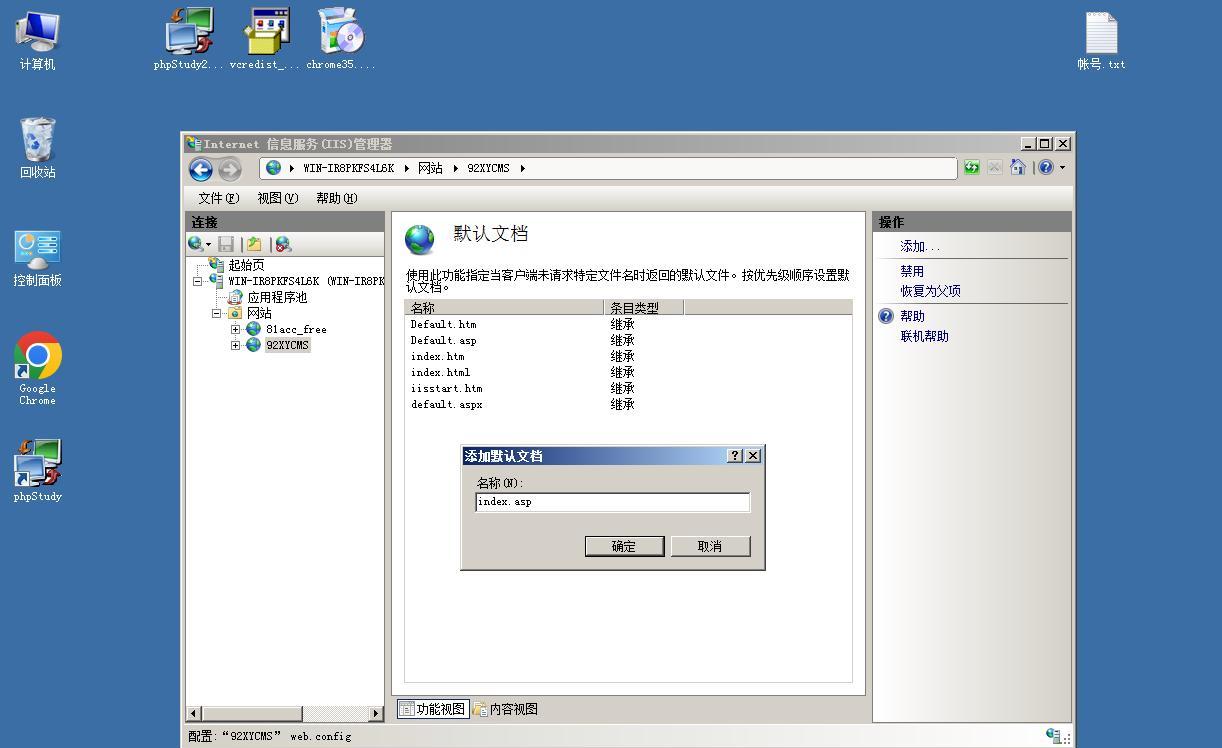Click the blue help question-mark toolbar icon
Image resolution: width=1222 pixels, height=748 pixels.
[x=1046, y=168]
